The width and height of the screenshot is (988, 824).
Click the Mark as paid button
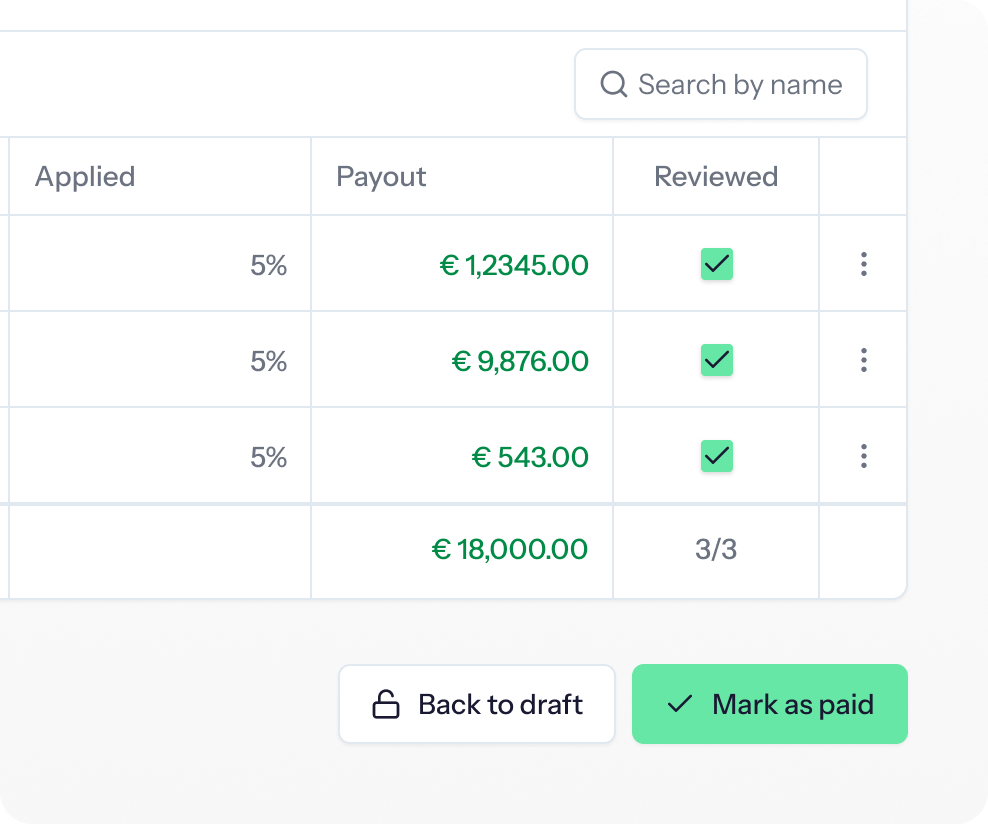coord(769,704)
